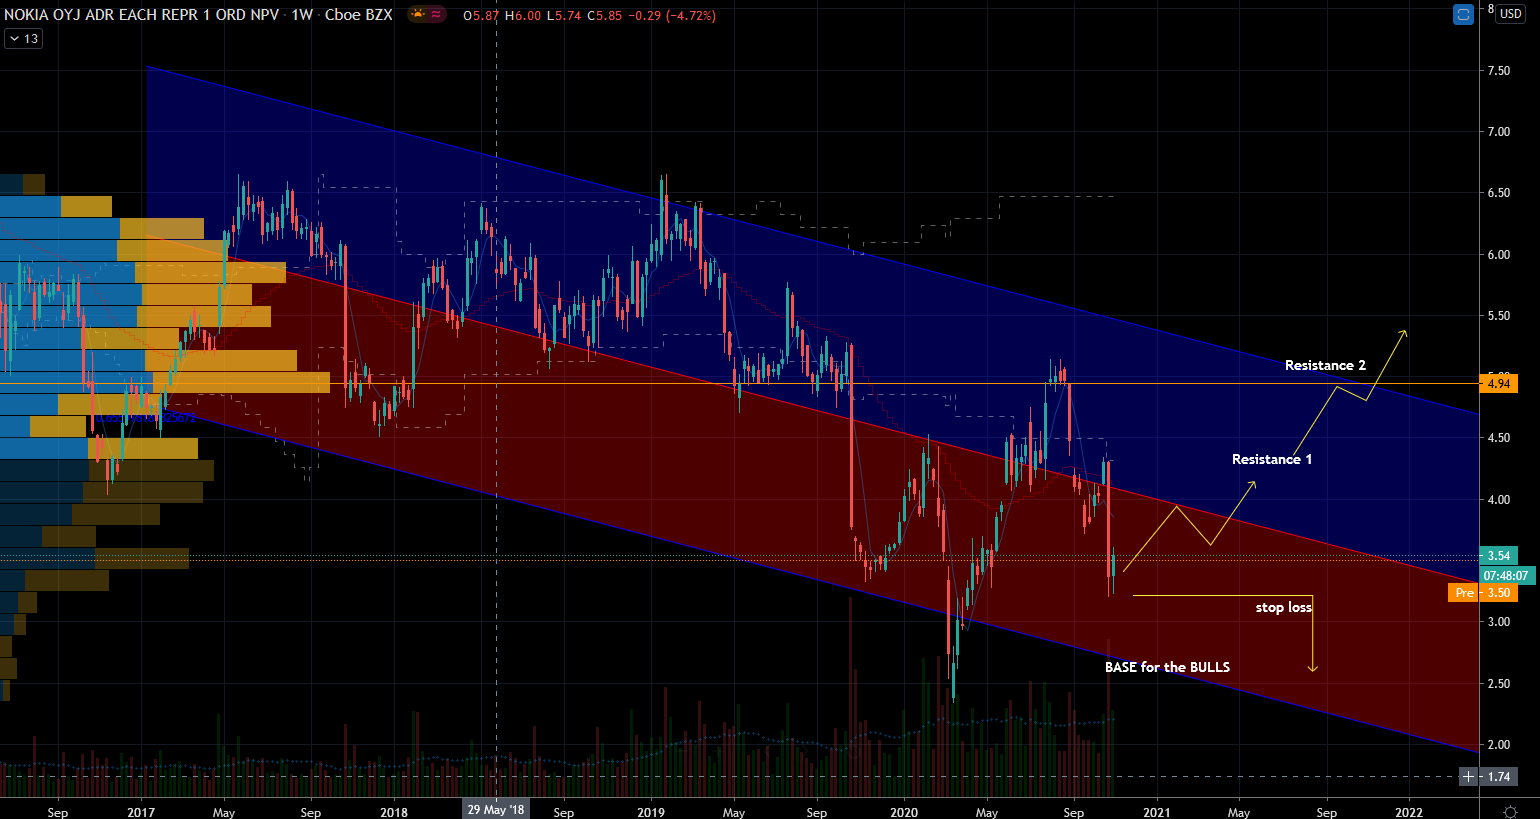This screenshot has height=819, width=1540.
Task: Select the open value O5.87
Action: [x=481, y=16]
